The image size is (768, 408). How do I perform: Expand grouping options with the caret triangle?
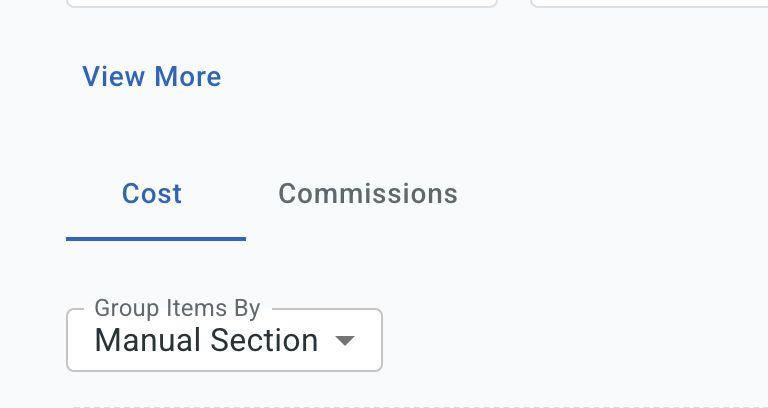[x=344, y=340]
